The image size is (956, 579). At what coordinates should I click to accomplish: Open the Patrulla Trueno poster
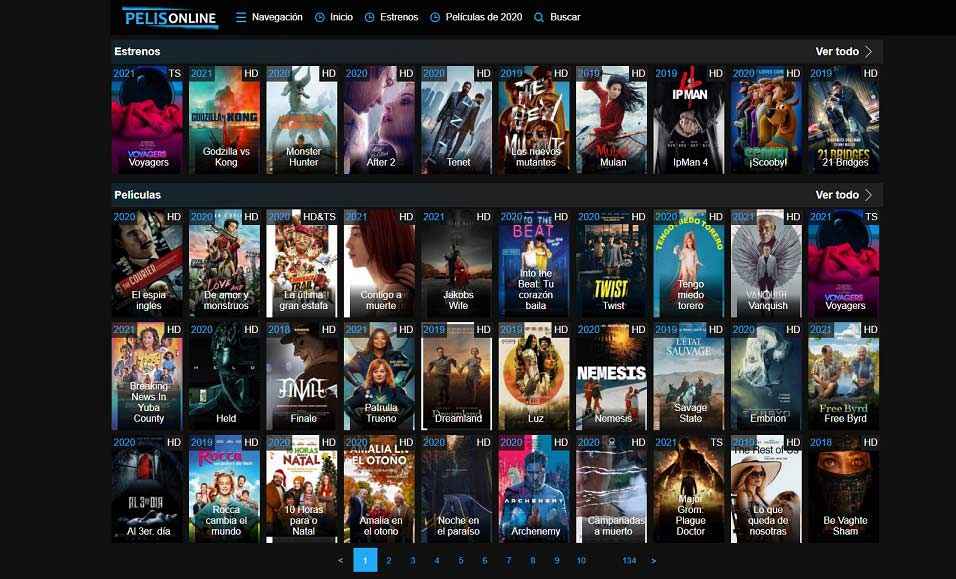[x=380, y=376]
